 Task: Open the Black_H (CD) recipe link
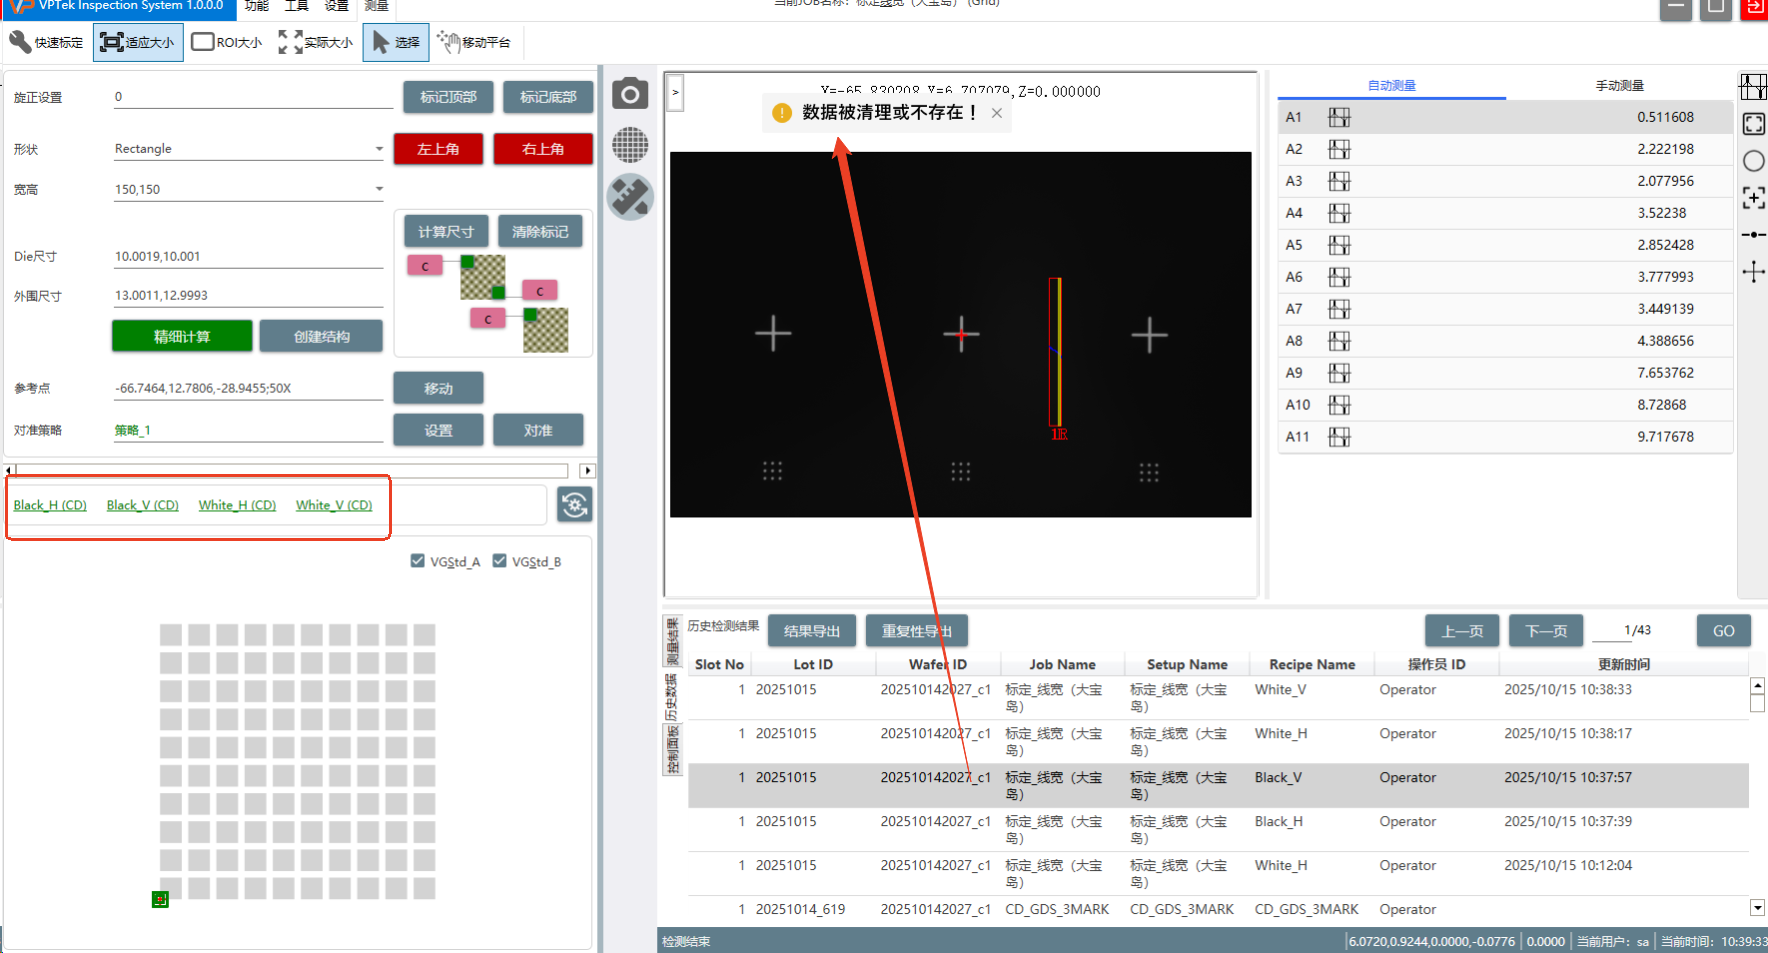[x=50, y=505]
